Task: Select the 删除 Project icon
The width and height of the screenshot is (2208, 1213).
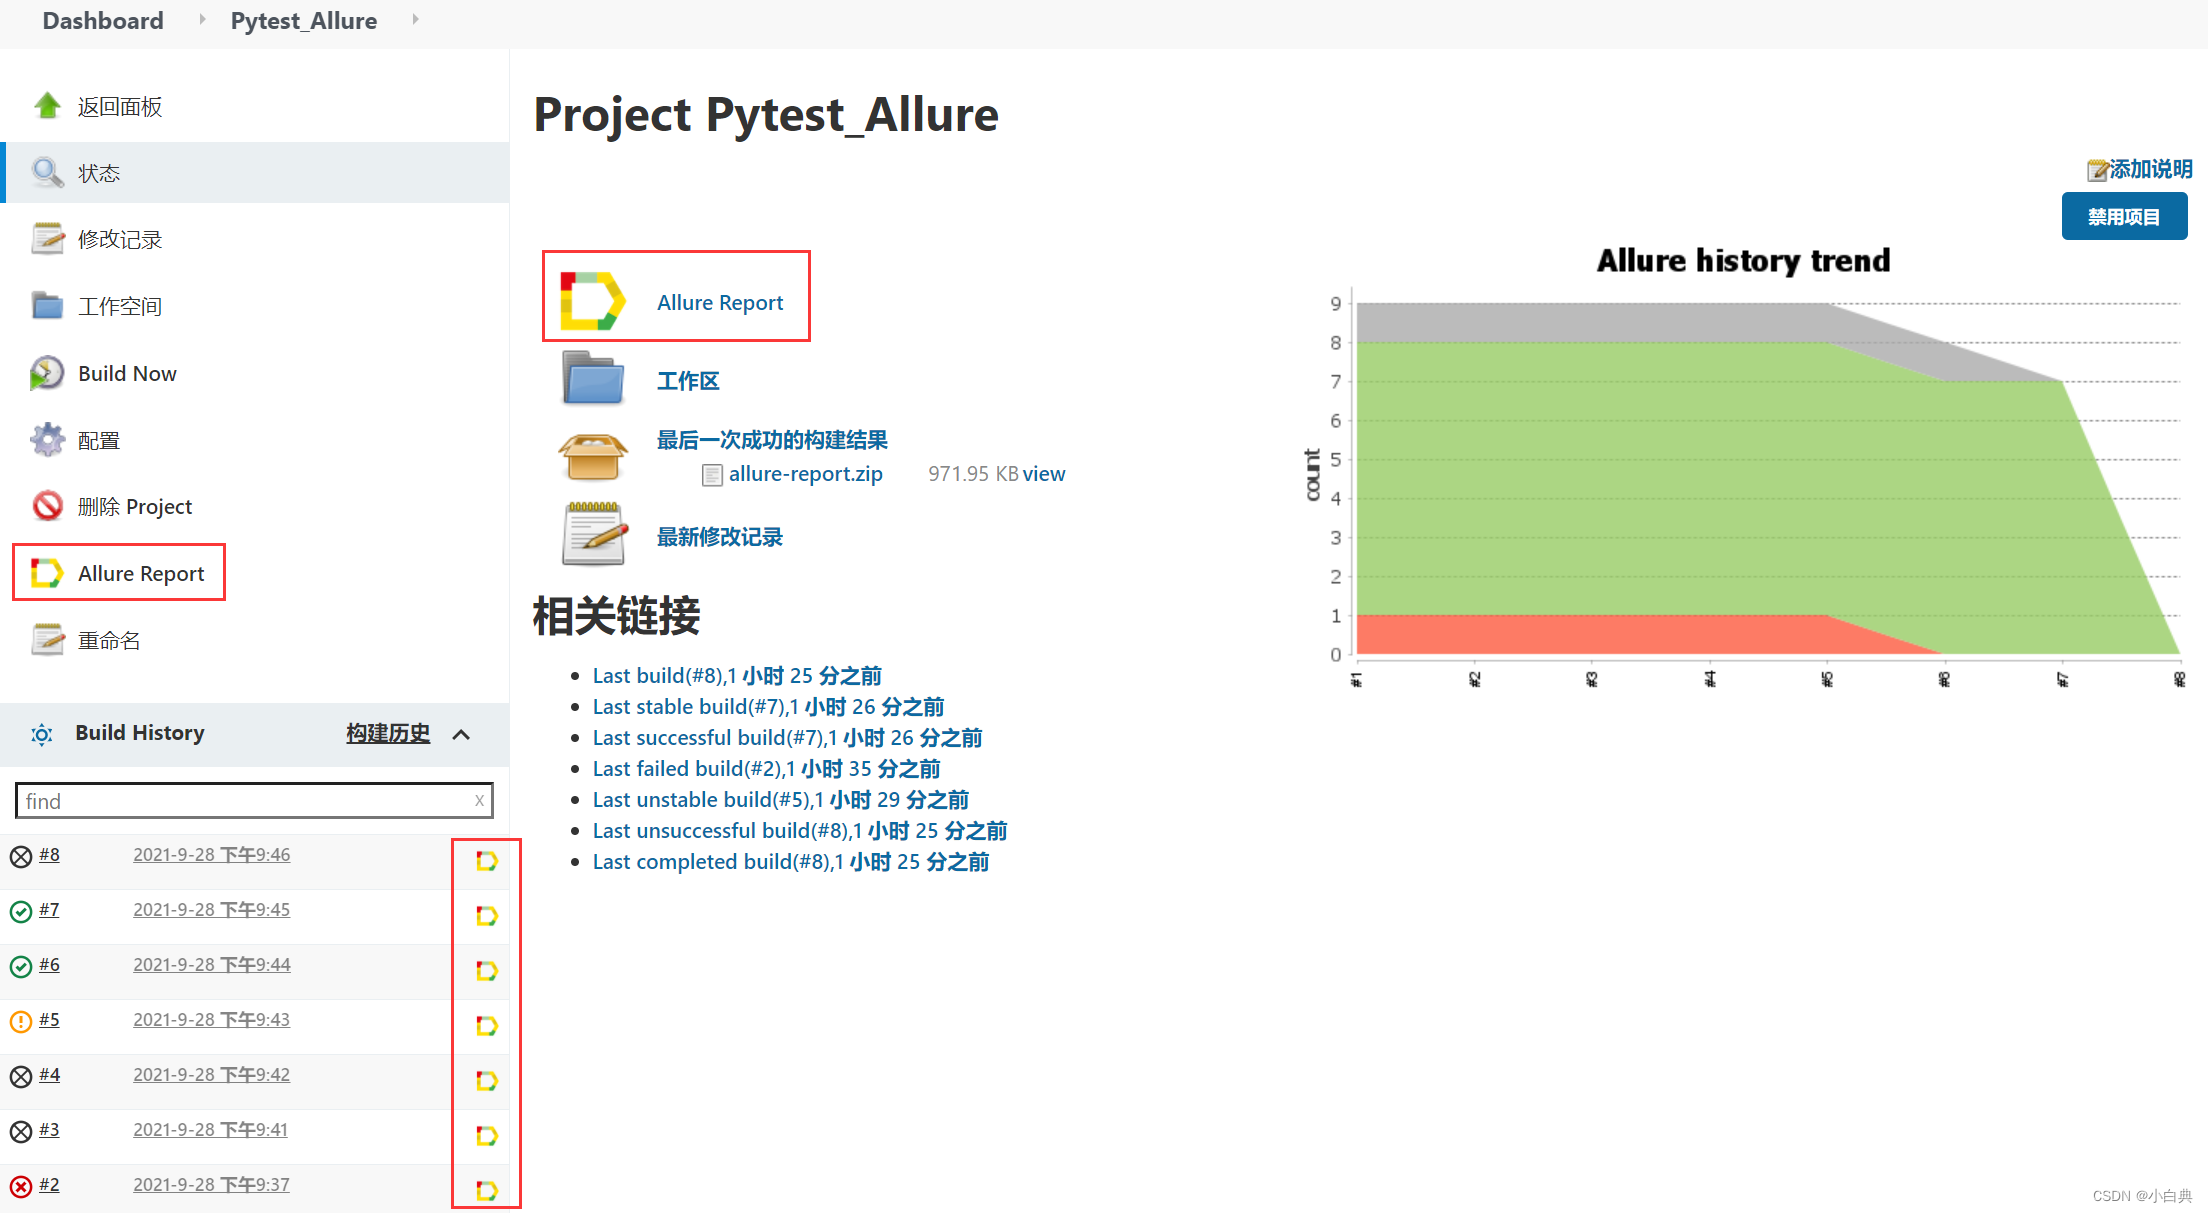Action: pyautogui.click(x=47, y=505)
